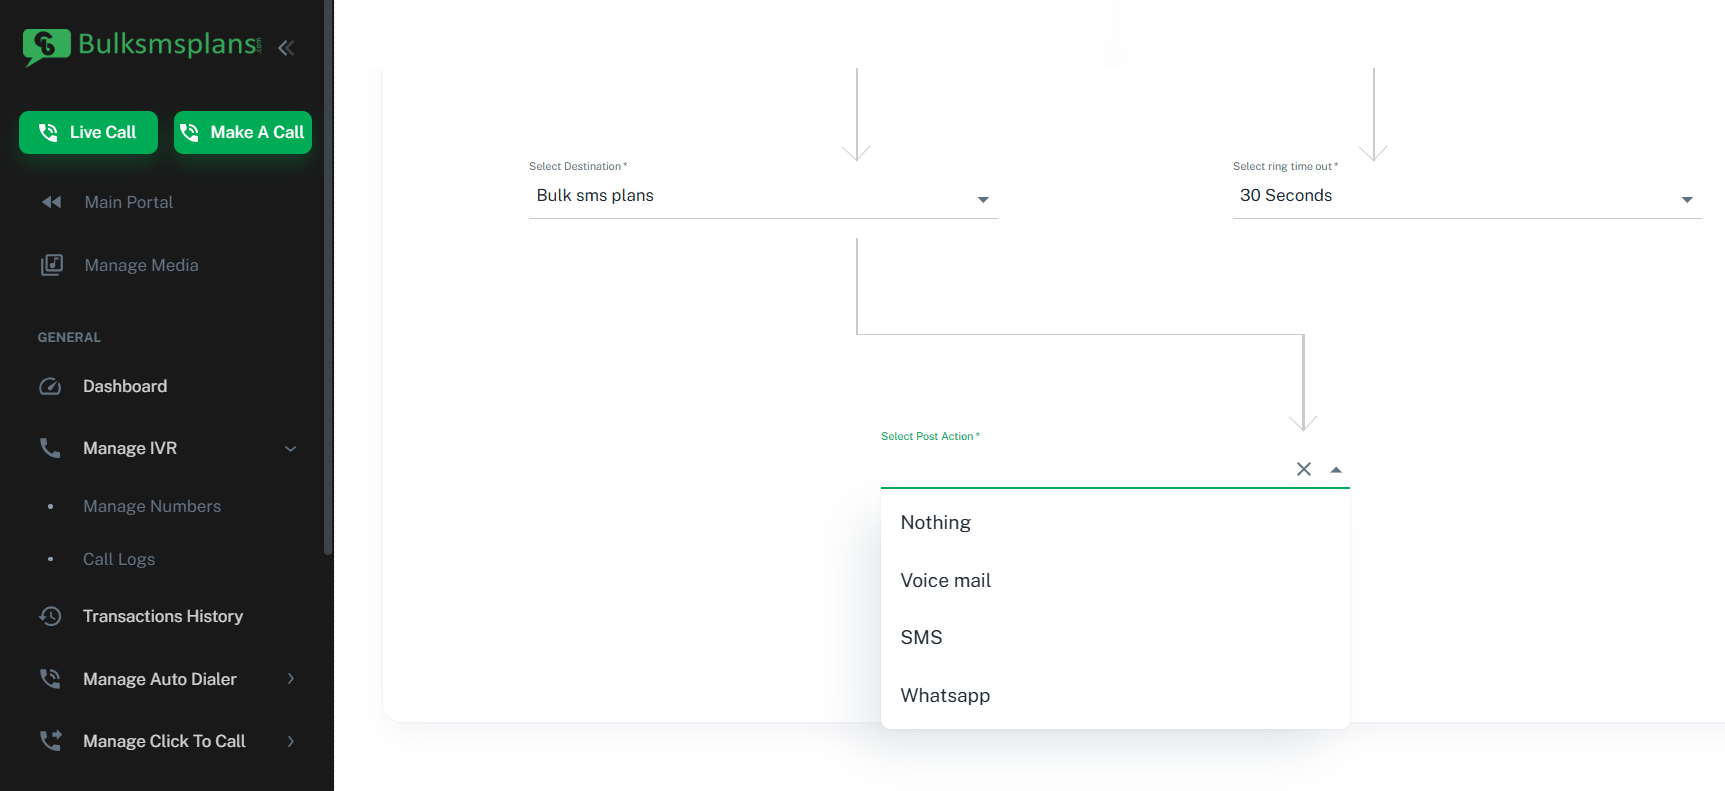Viewport: 1725px width, 791px height.
Task: Open the Select Destination dropdown
Action: tap(763, 196)
